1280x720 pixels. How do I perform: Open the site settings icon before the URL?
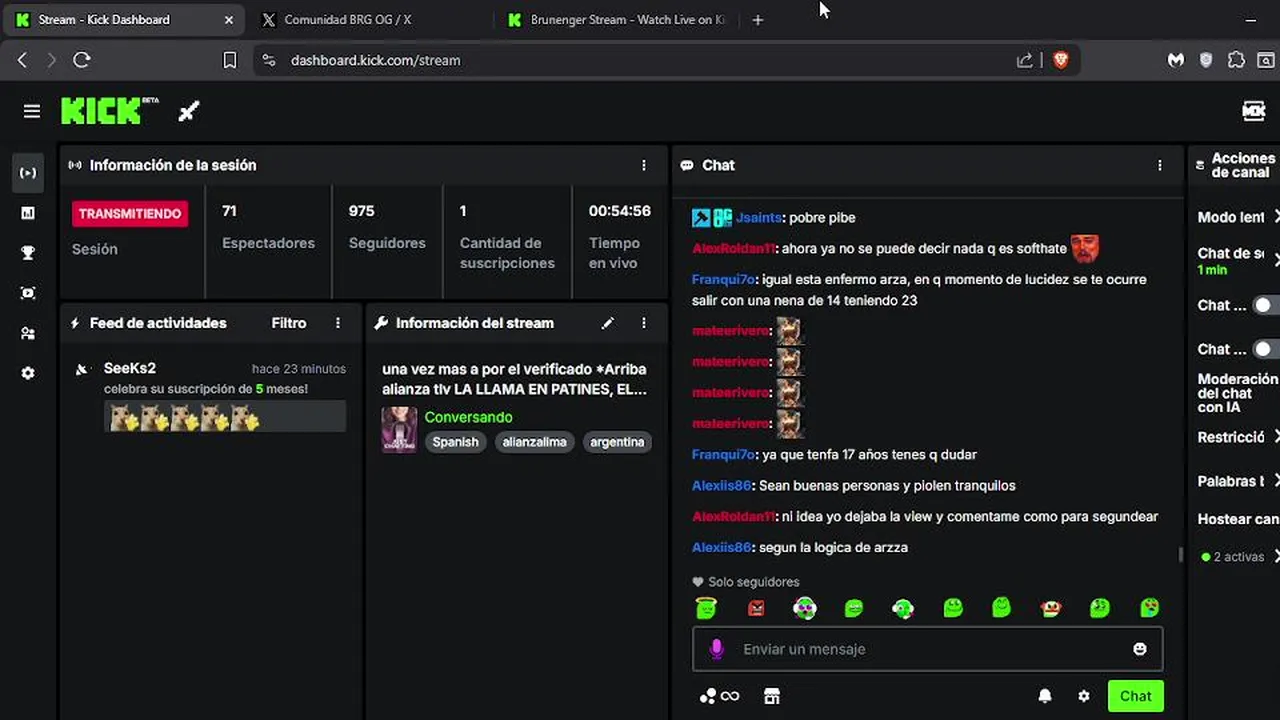(268, 60)
